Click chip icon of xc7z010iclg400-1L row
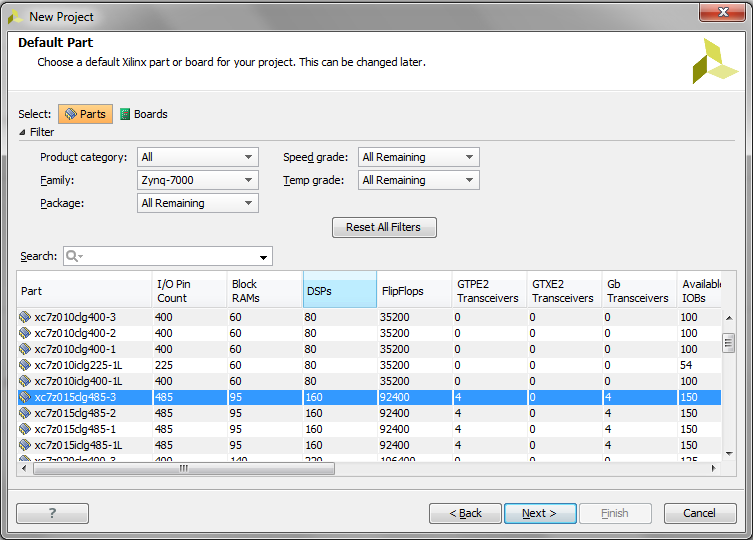This screenshot has height=540, width=753. (25, 381)
